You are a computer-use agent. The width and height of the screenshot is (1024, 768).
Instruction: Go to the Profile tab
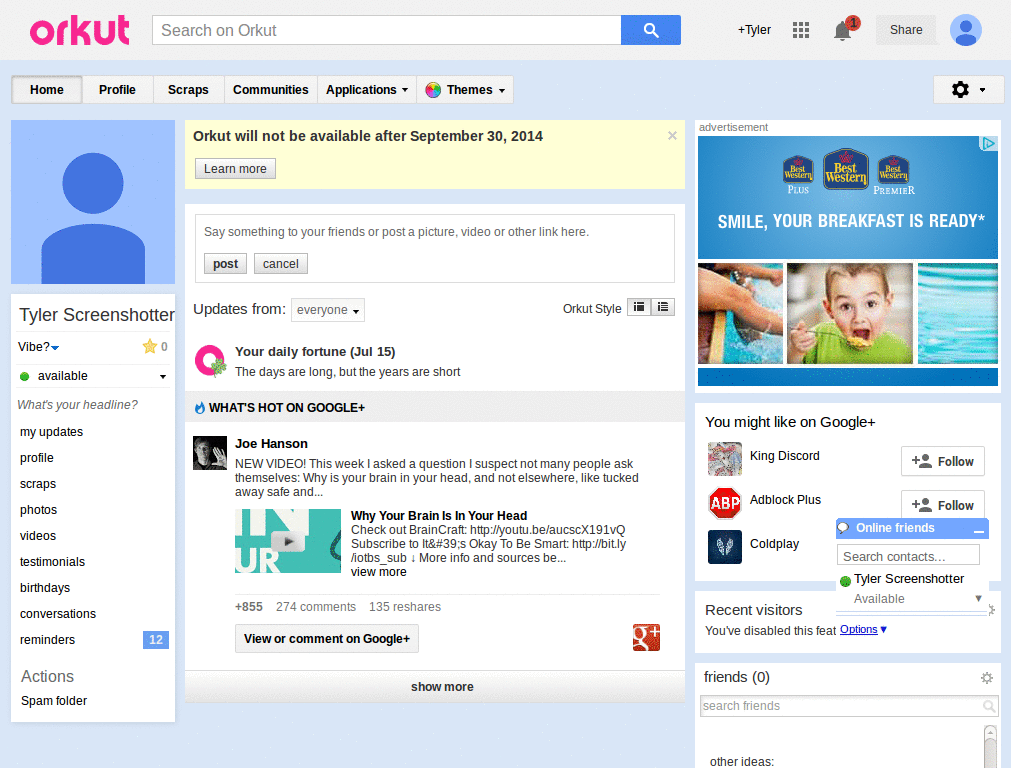pos(118,90)
